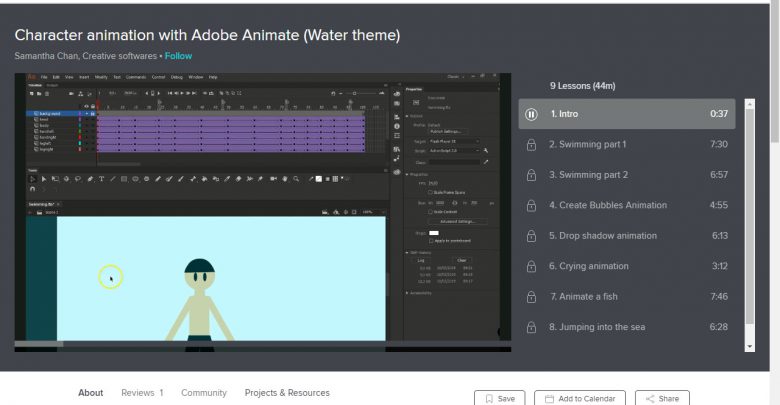780x405 pixels.
Task: Click the Clear button in SWF History
Action: coord(462,260)
